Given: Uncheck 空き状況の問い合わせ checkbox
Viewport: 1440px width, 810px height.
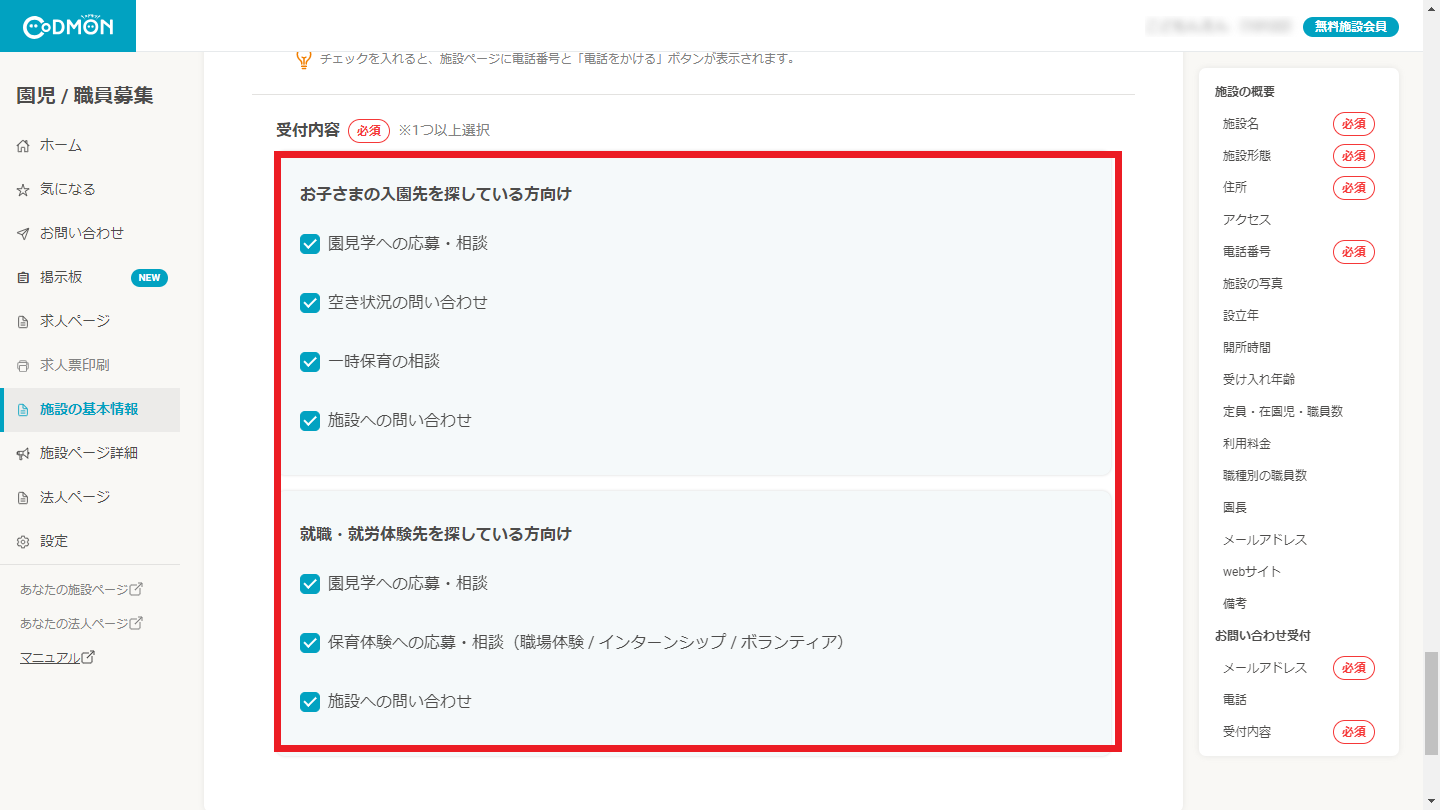Looking at the screenshot, I should [x=310, y=303].
